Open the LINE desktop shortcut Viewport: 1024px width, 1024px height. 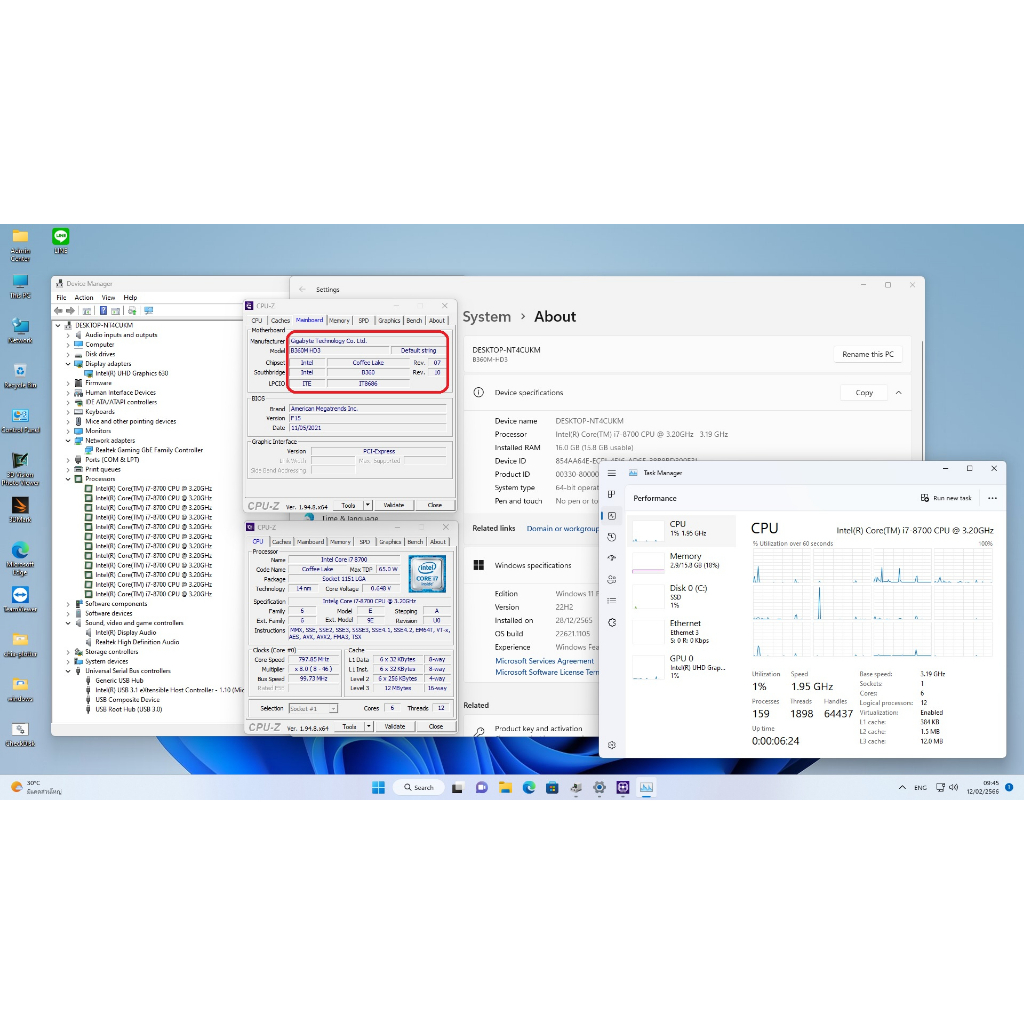[x=61, y=238]
